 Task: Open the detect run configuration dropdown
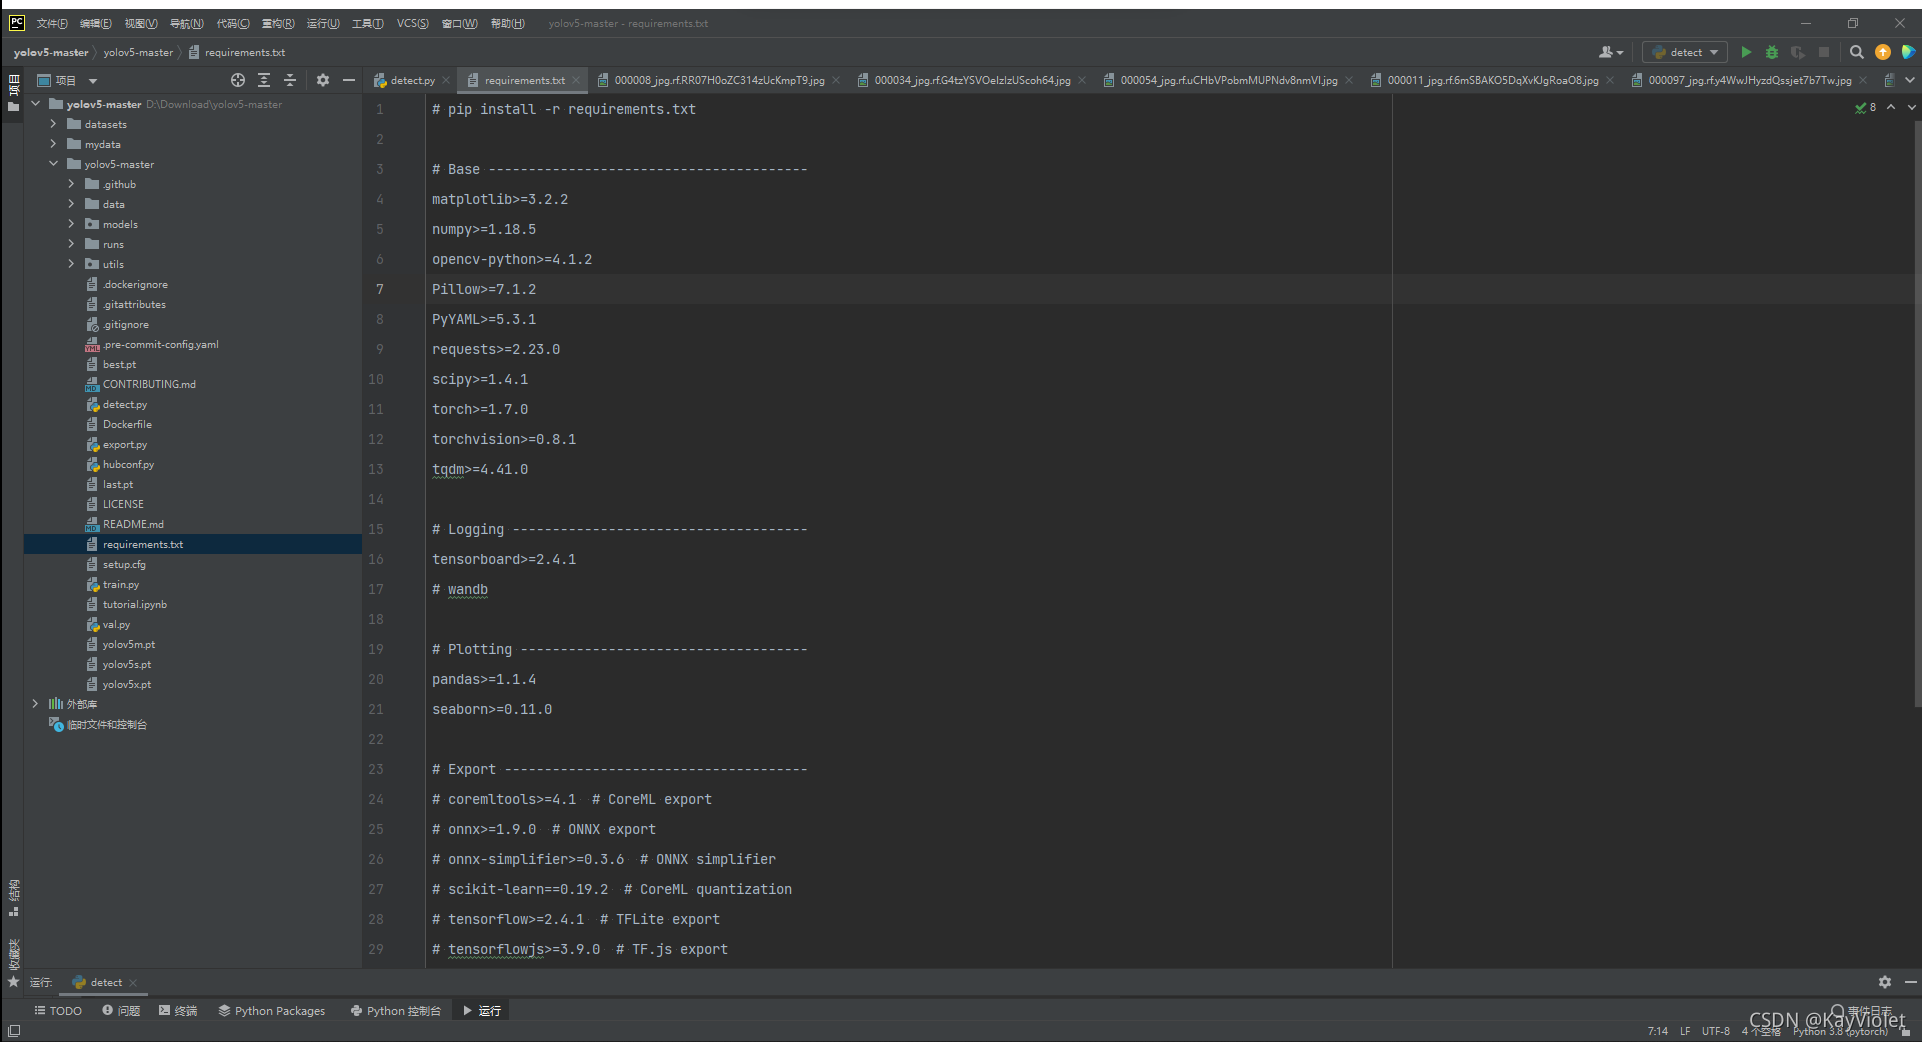pos(1686,52)
